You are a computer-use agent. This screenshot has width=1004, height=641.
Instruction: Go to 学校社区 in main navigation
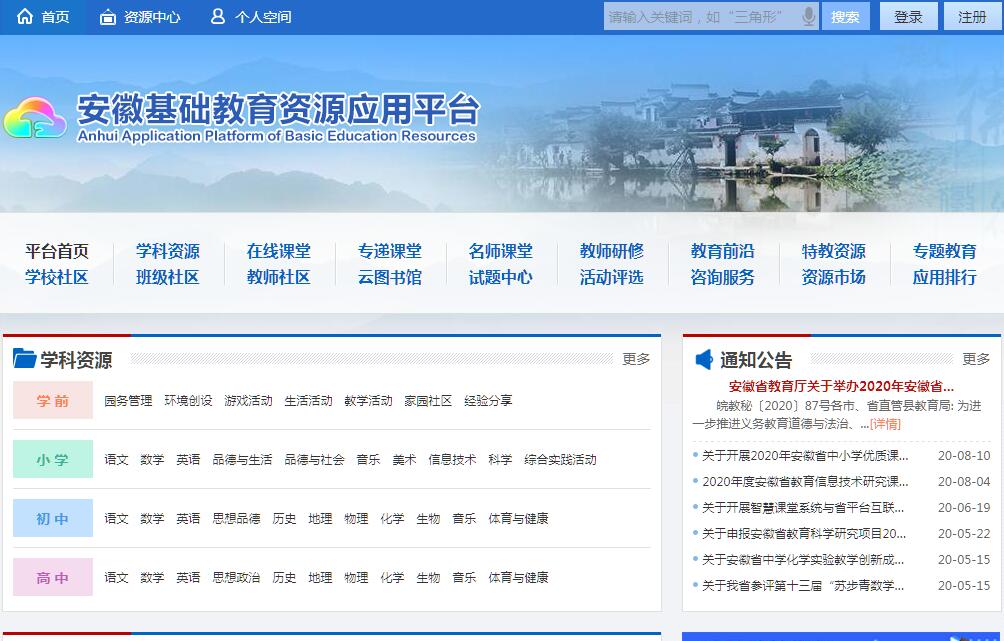point(57,277)
